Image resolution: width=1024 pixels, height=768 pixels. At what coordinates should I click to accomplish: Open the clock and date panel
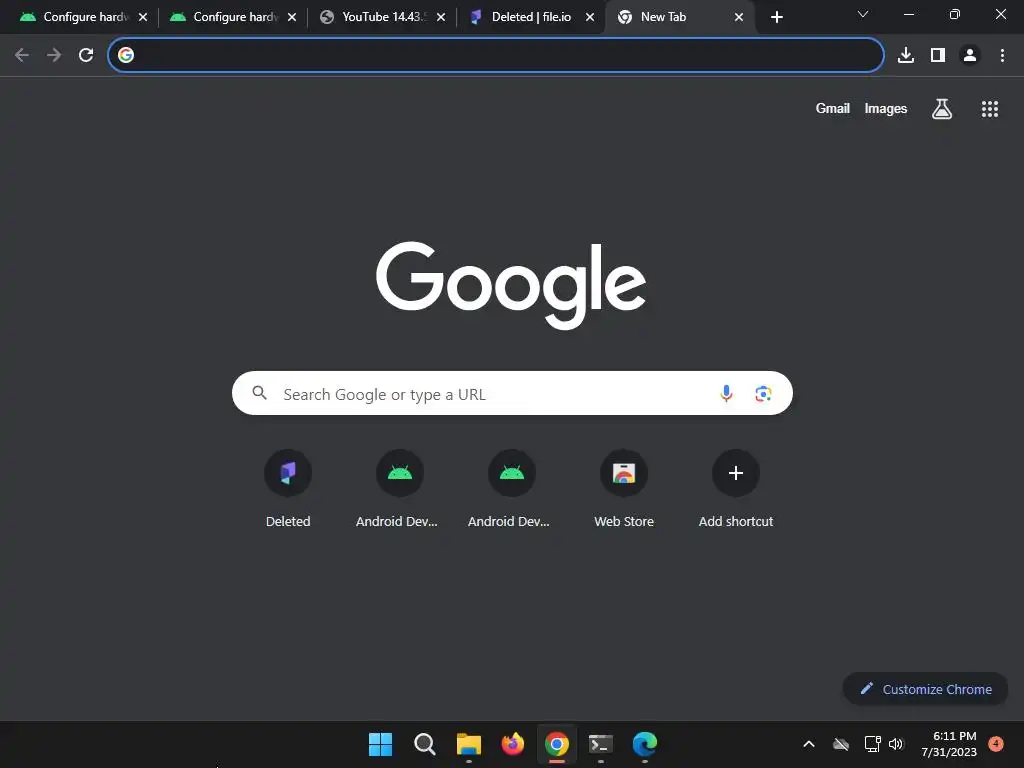click(x=949, y=744)
